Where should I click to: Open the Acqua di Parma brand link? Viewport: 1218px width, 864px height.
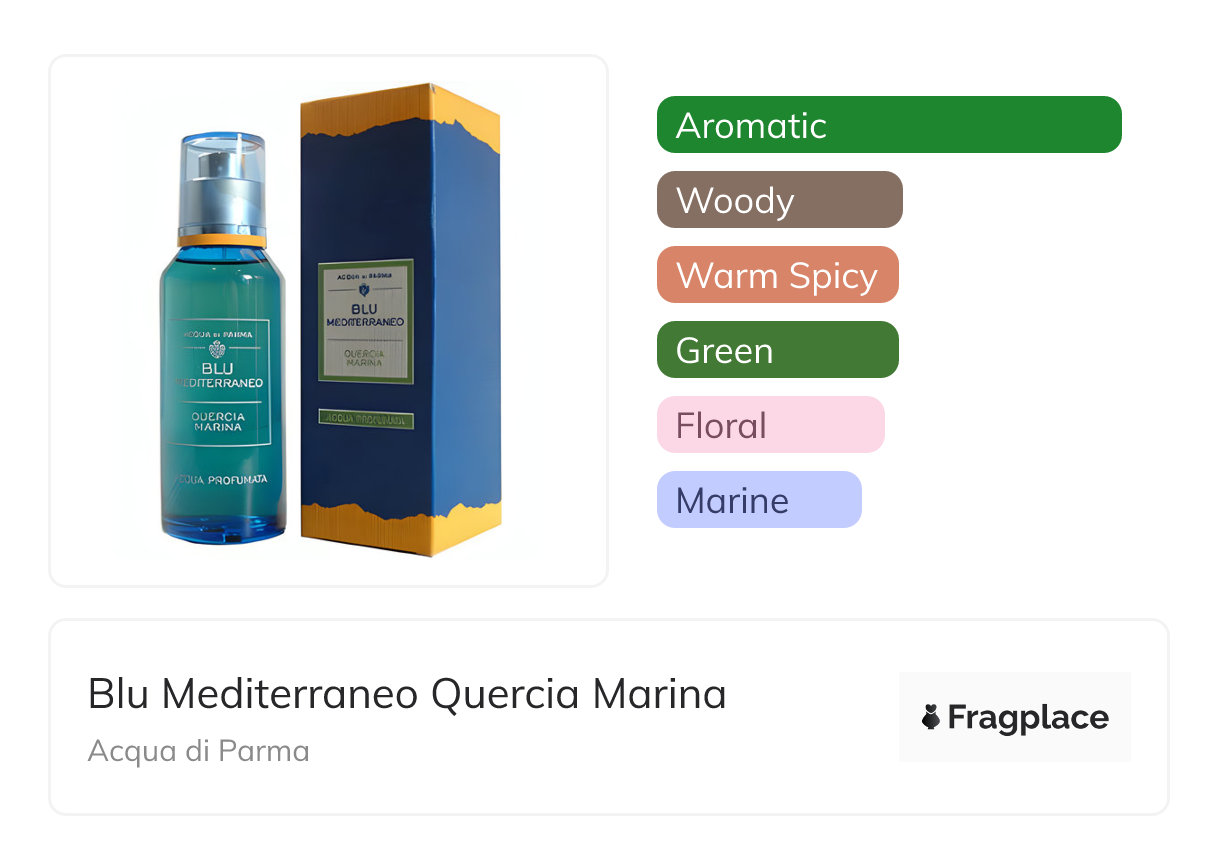pos(199,751)
